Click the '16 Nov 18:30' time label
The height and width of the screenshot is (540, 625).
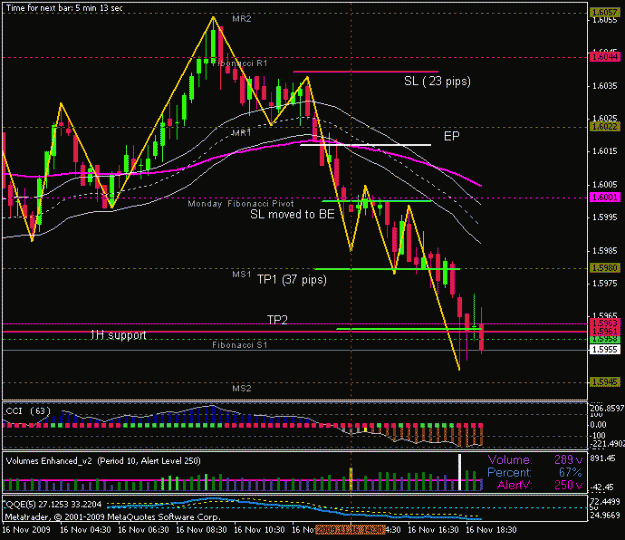(491, 530)
